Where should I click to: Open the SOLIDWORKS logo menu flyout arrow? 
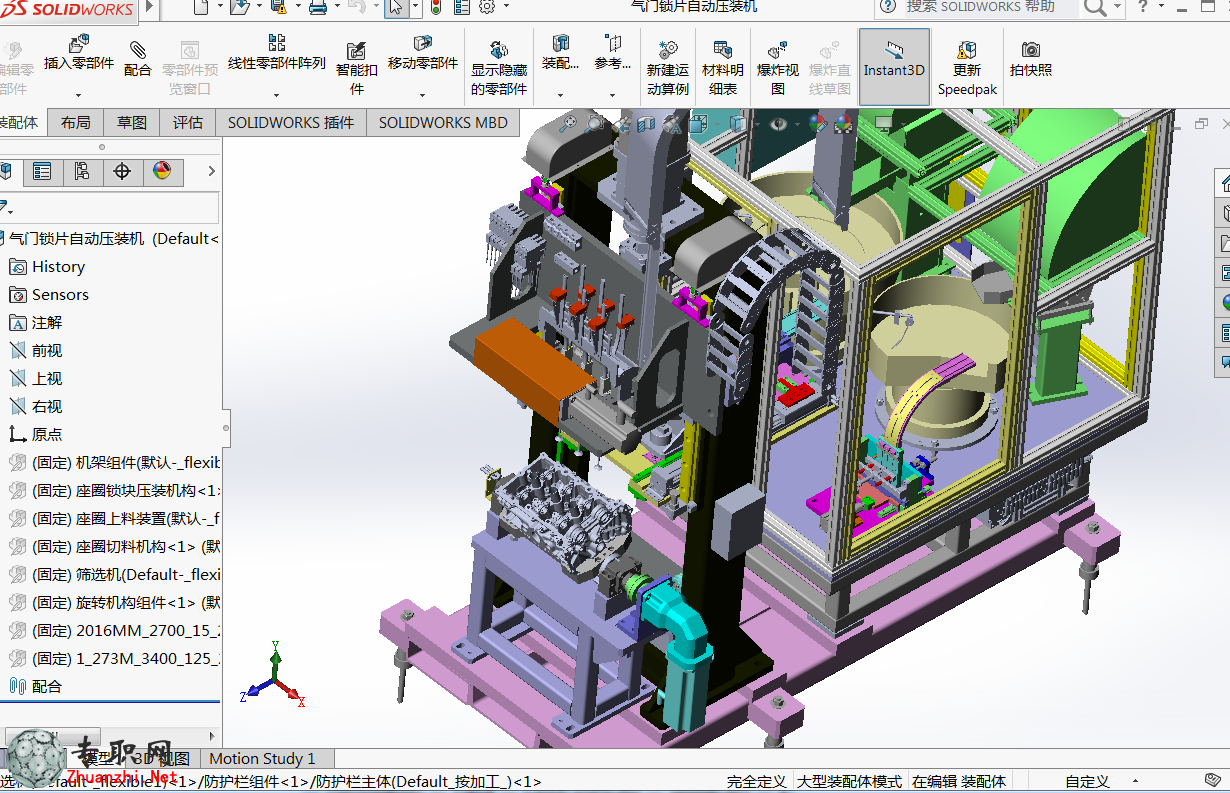click(x=149, y=8)
